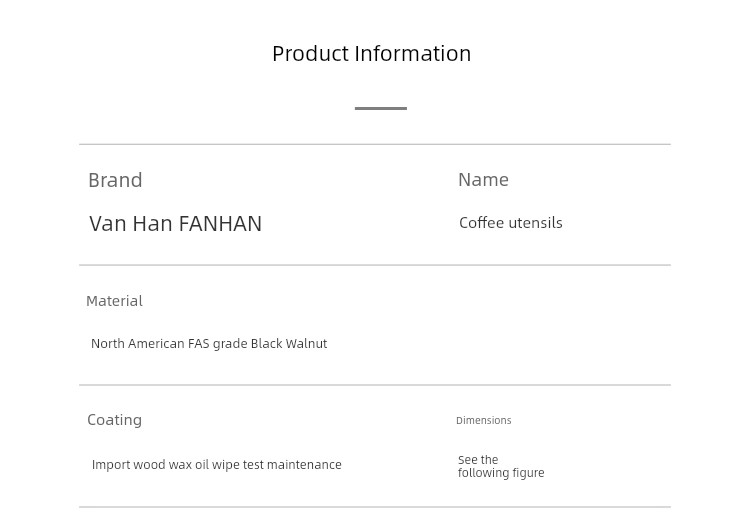Select the Coating label
This screenshot has width=750, height=524.
coord(114,420)
